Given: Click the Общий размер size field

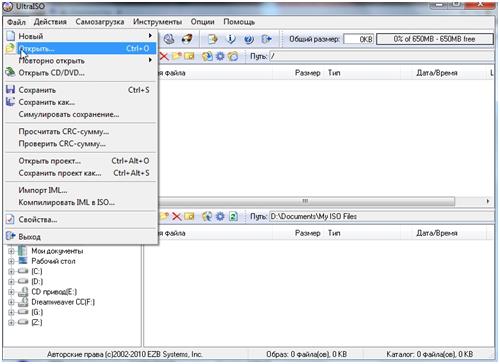Looking at the screenshot, I should 358,39.
